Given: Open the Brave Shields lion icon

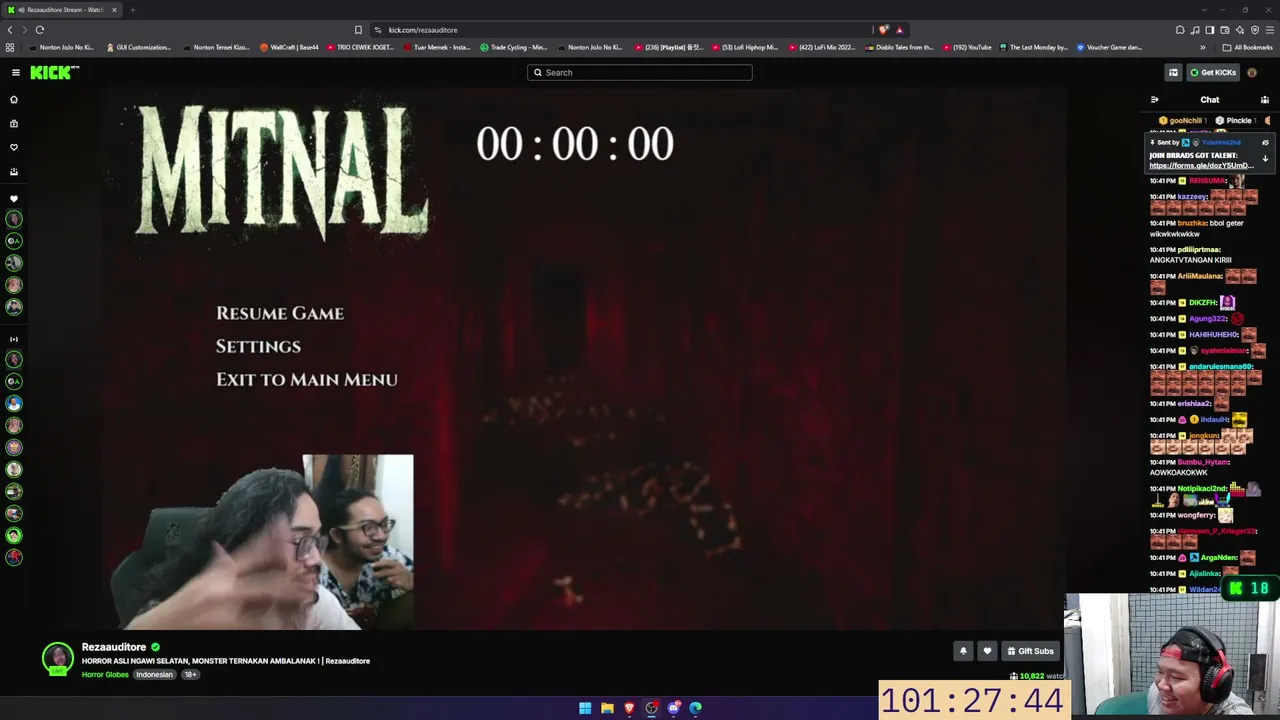Looking at the screenshot, I should click(884, 30).
